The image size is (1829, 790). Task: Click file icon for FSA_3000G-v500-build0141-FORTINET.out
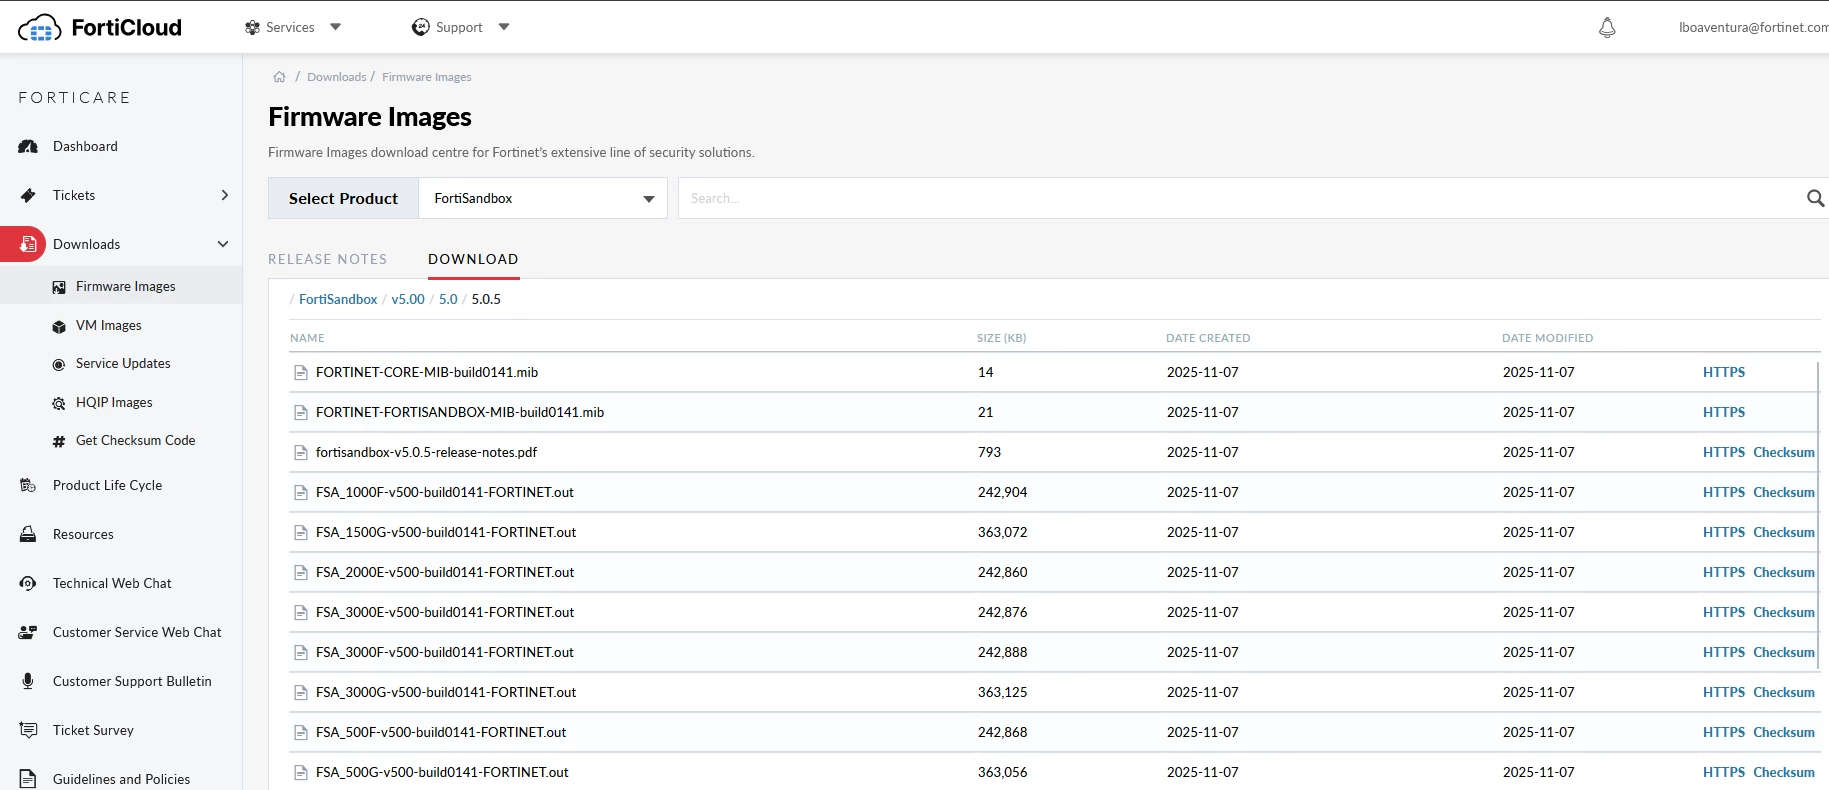point(300,692)
